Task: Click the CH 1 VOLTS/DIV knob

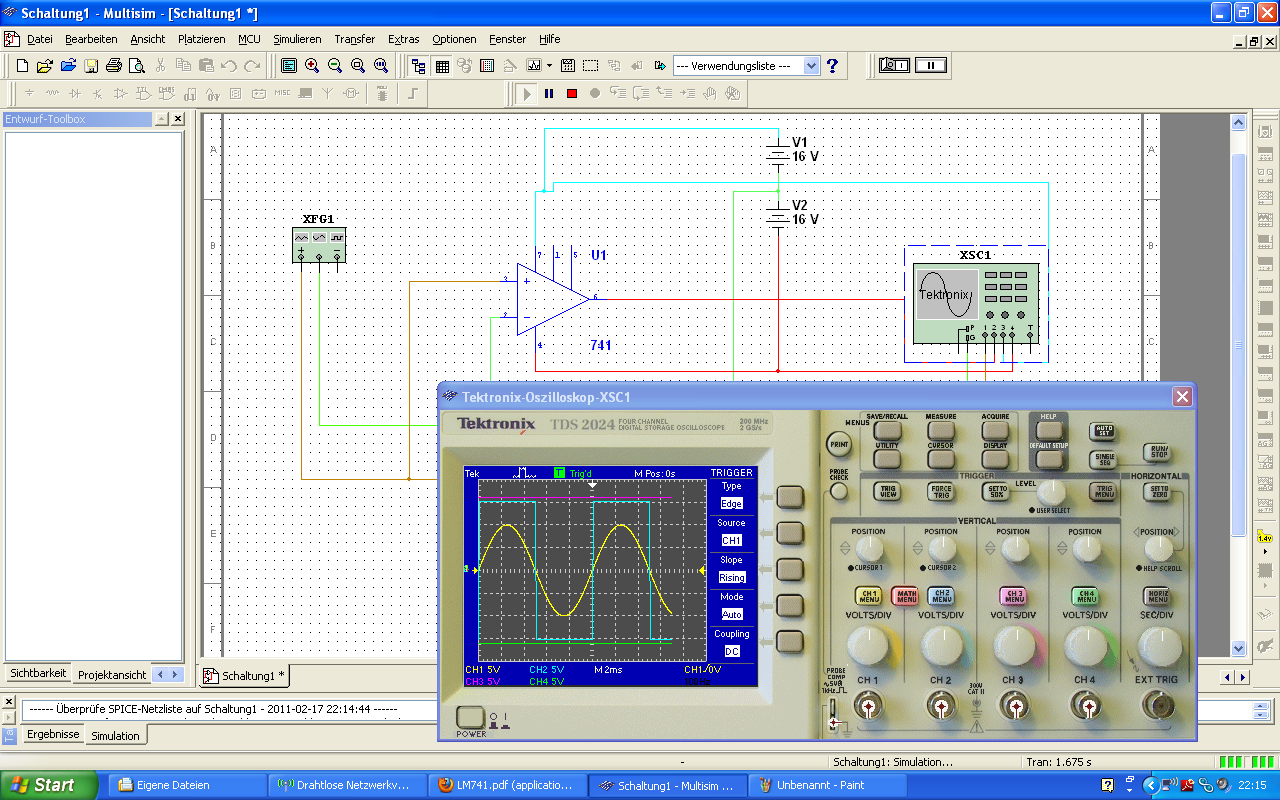Action: click(x=868, y=645)
